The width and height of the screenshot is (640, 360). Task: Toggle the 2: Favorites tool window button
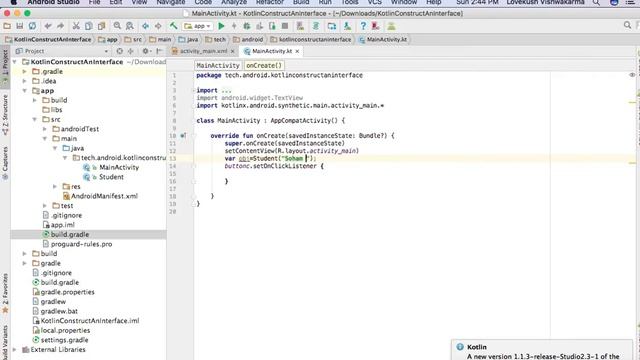tap(5, 292)
